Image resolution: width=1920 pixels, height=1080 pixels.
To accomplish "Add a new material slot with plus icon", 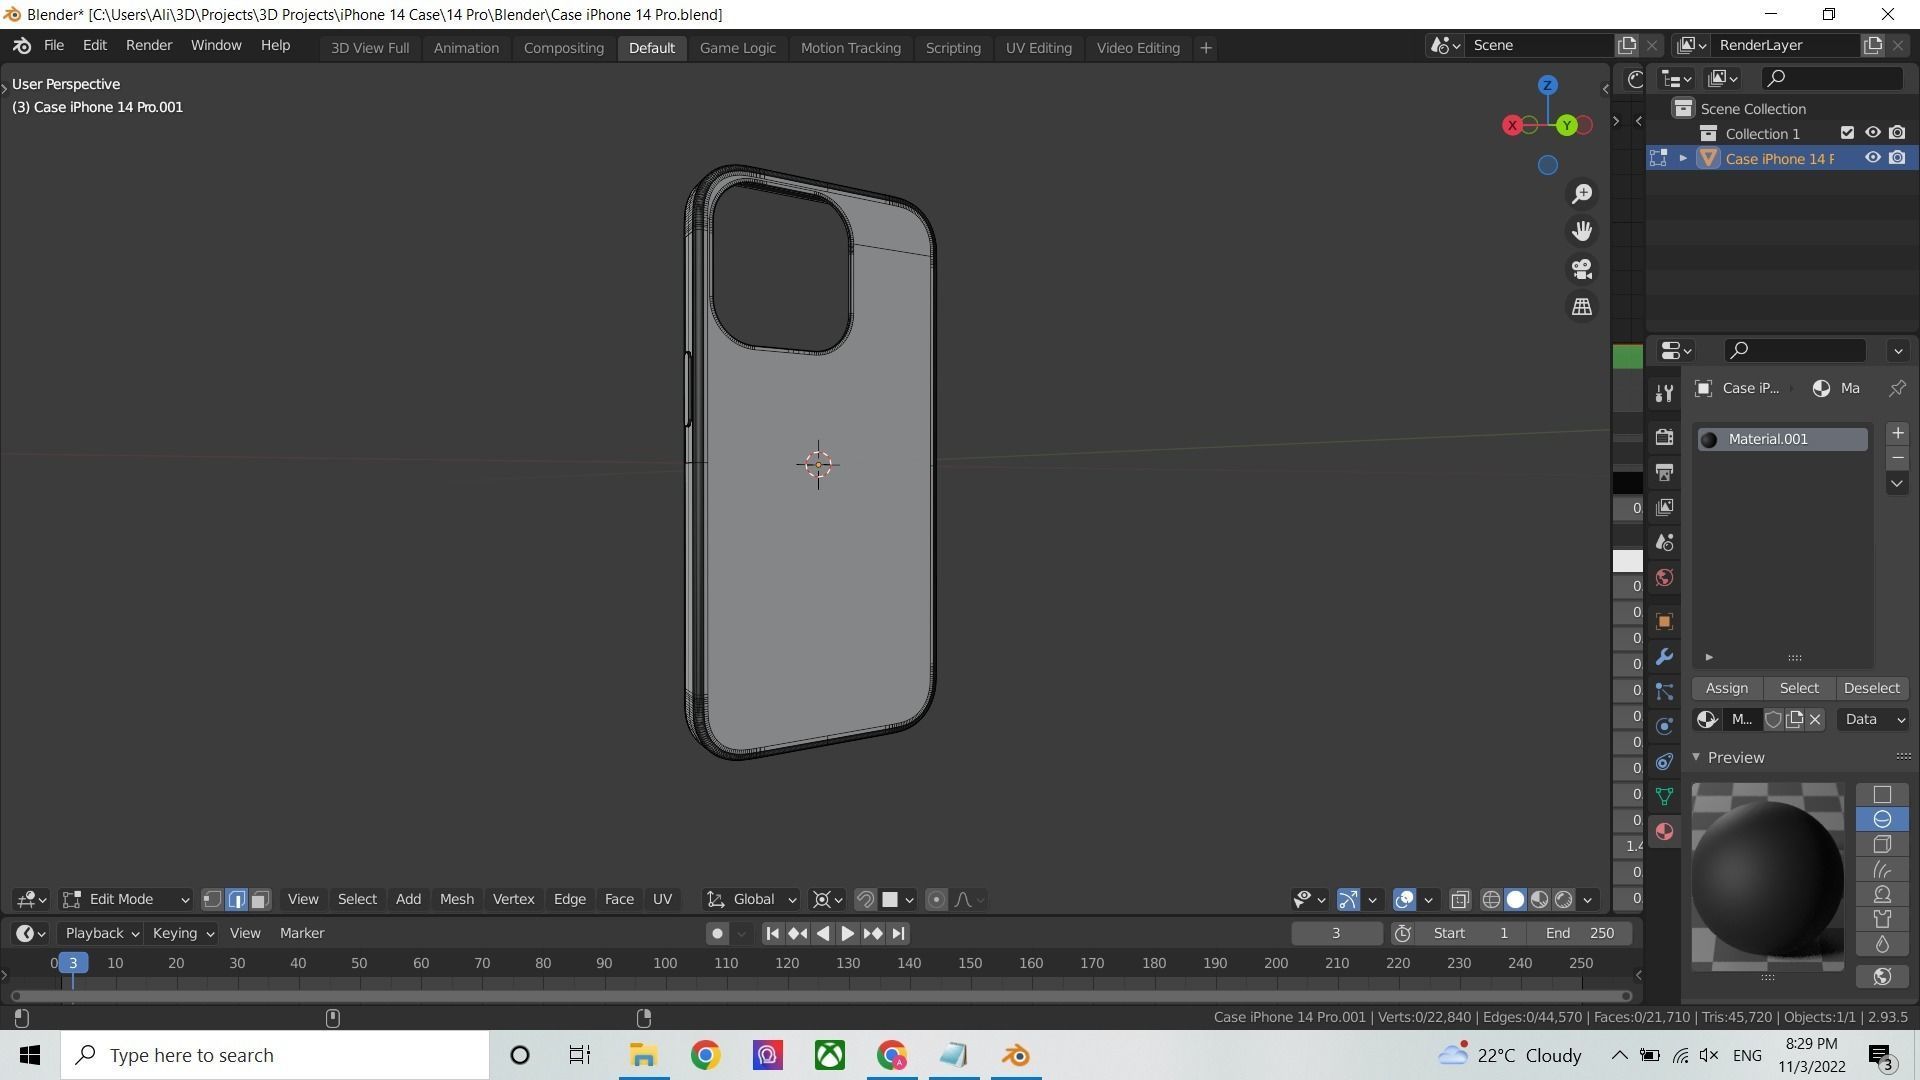I will 1897,433.
